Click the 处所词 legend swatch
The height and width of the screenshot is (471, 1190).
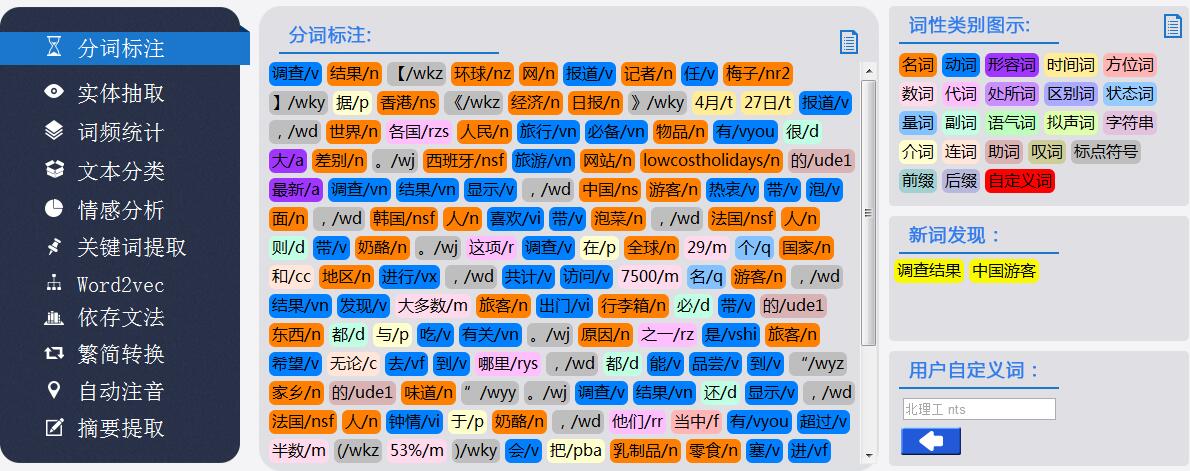(1012, 94)
